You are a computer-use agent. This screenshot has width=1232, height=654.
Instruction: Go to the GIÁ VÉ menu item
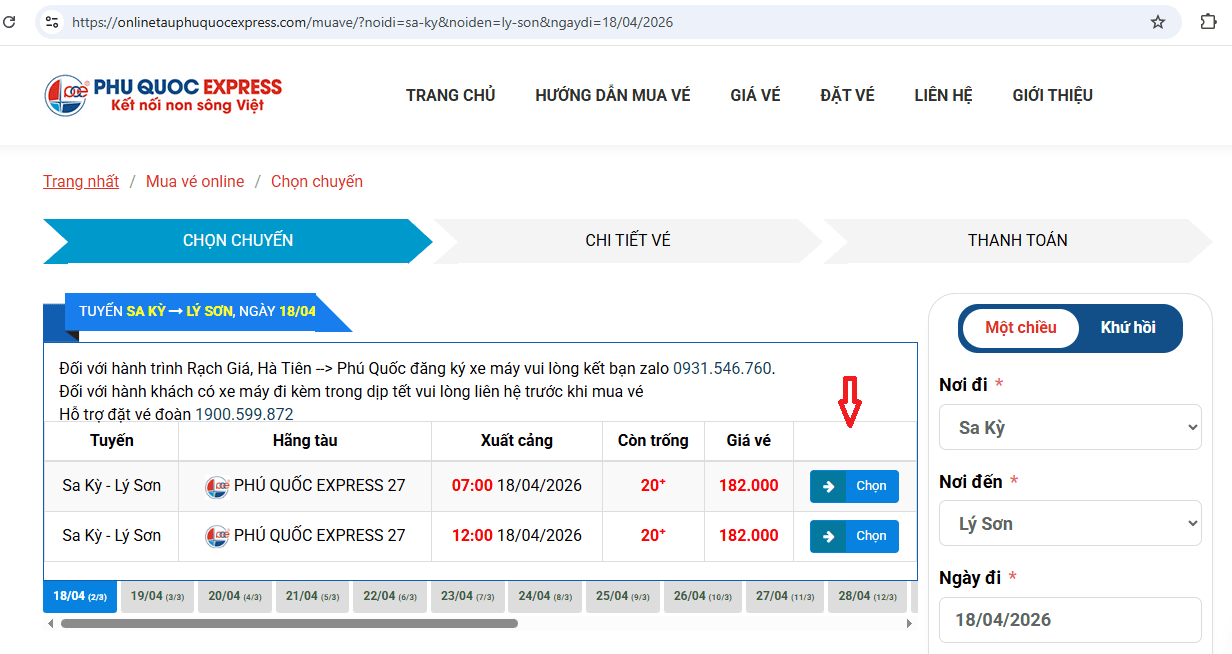755,95
